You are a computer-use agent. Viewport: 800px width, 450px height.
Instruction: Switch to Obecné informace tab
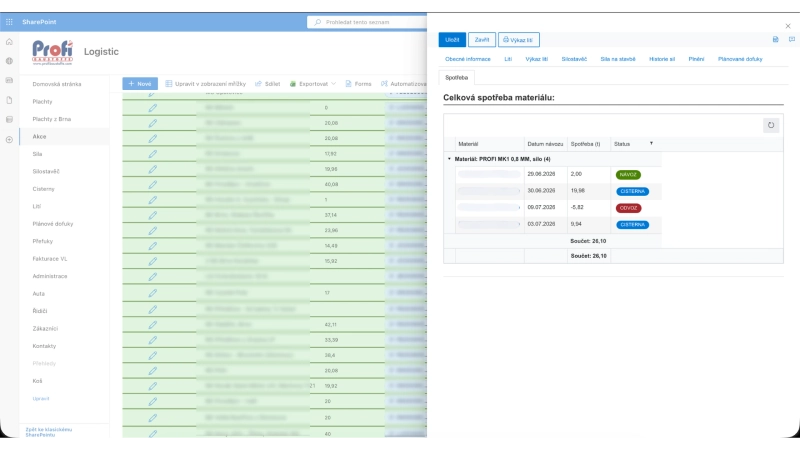coord(467,59)
